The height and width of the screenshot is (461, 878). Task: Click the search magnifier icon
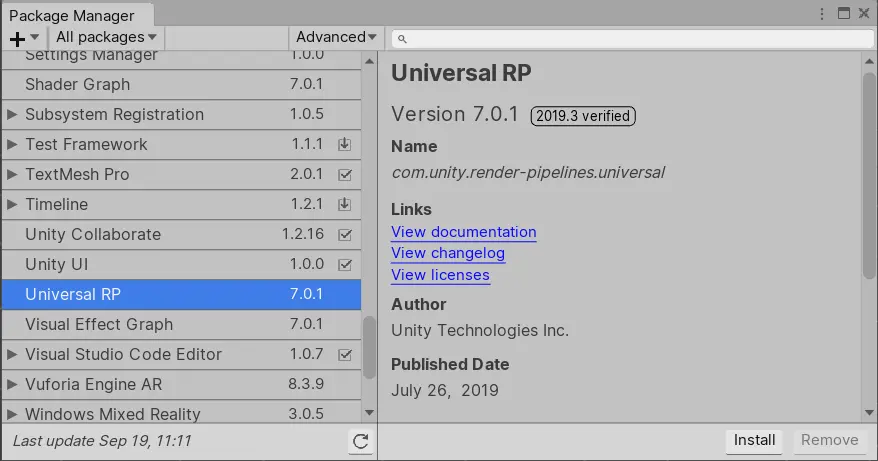401,39
